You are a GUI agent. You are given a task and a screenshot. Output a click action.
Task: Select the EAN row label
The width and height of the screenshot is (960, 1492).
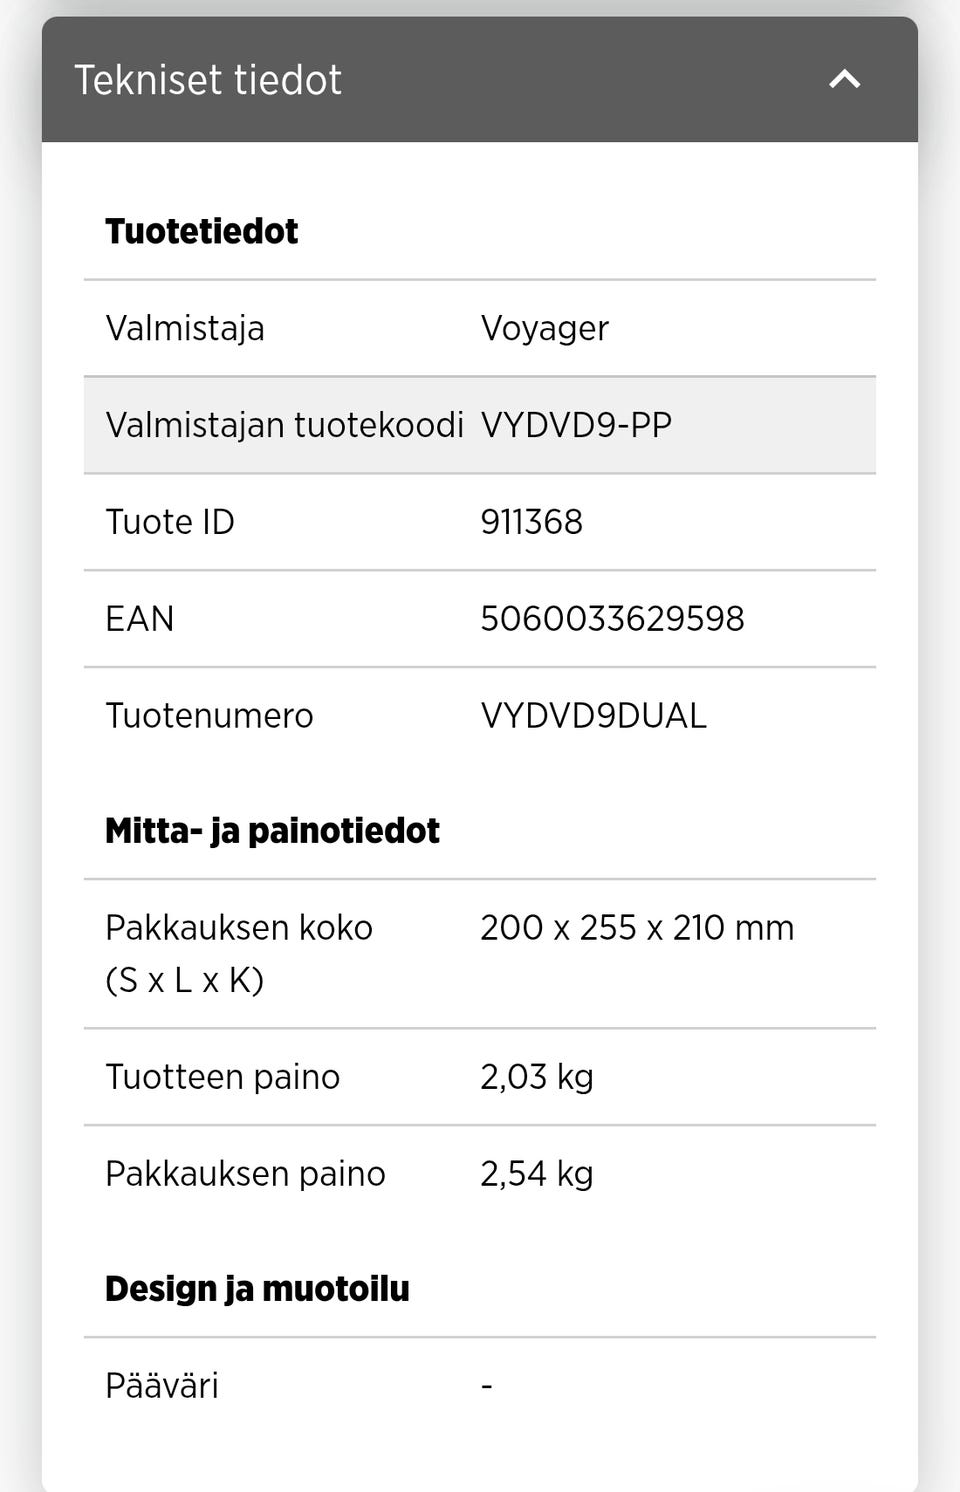point(140,619)
